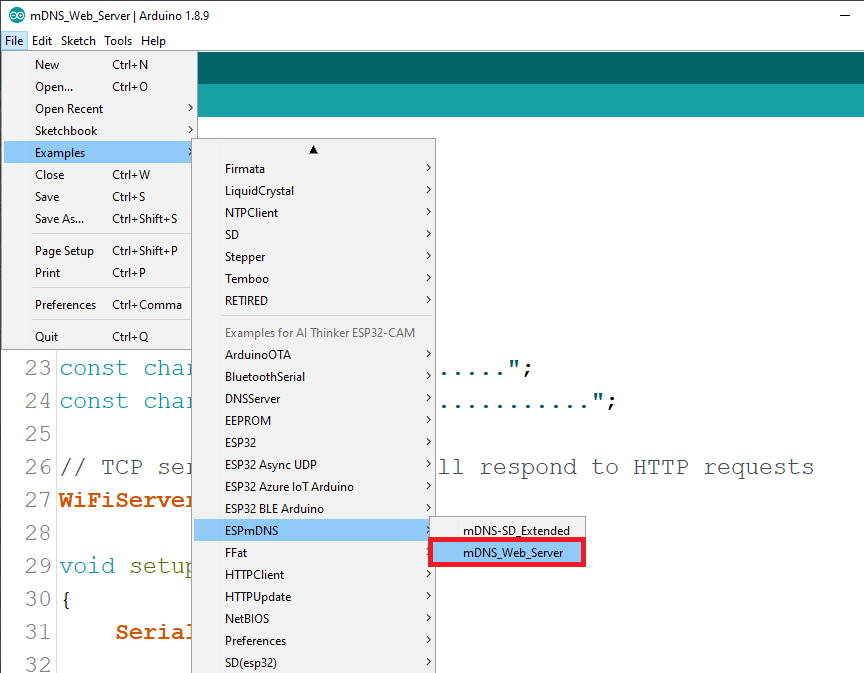Click code line 26 comment about HTTP requests
864x673 pixels.
point(626,467)
